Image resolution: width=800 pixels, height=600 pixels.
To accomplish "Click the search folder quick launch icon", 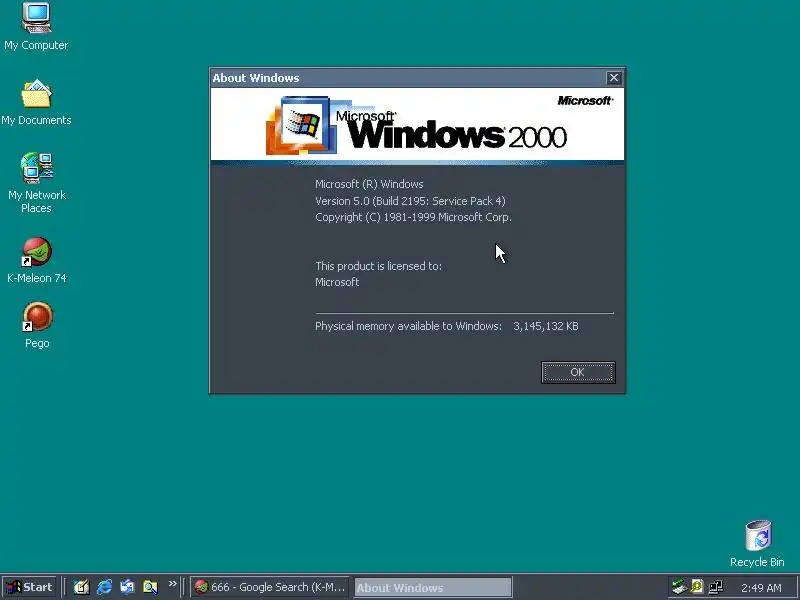I will pos(150,587).
